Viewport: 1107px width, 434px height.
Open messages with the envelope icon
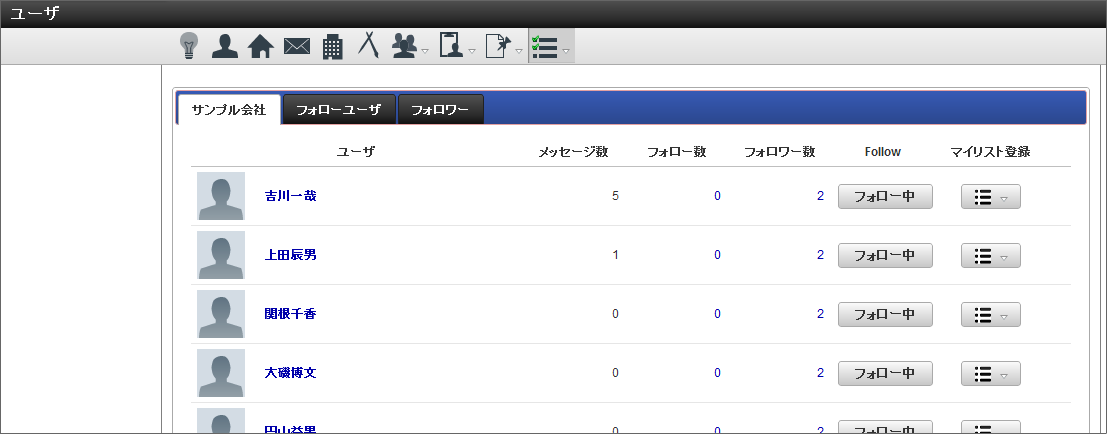tap(297, 46)
